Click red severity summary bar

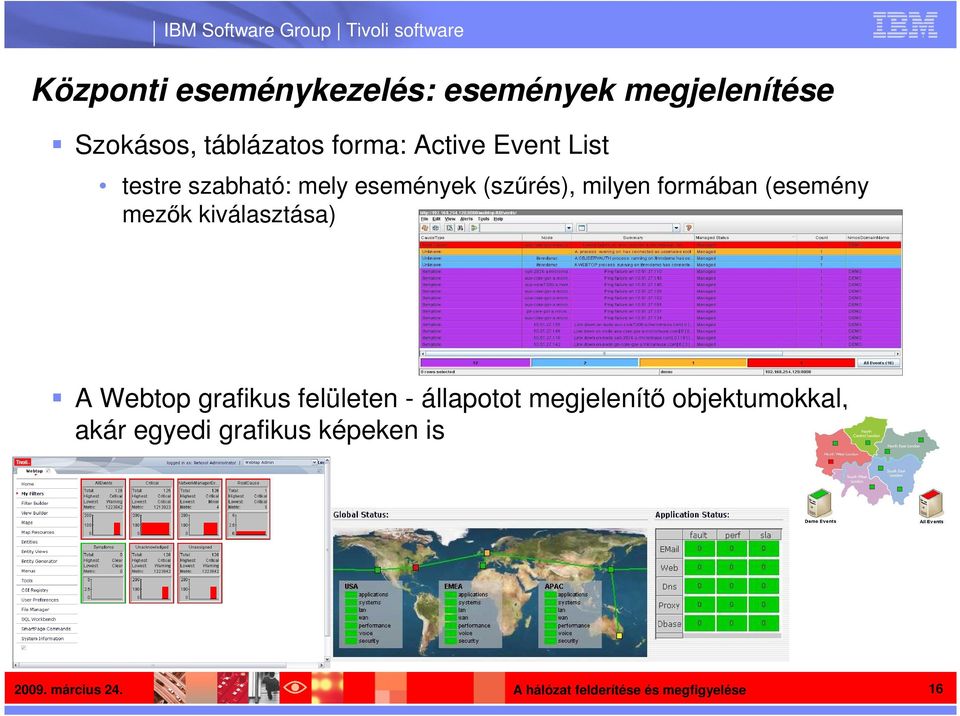pyautogui.click(x=801, y=363)
